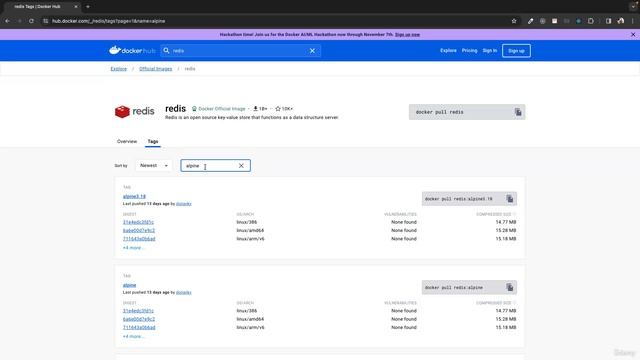
Task: Open the Sort by Newest dropdown
Action: pos(153,165)
